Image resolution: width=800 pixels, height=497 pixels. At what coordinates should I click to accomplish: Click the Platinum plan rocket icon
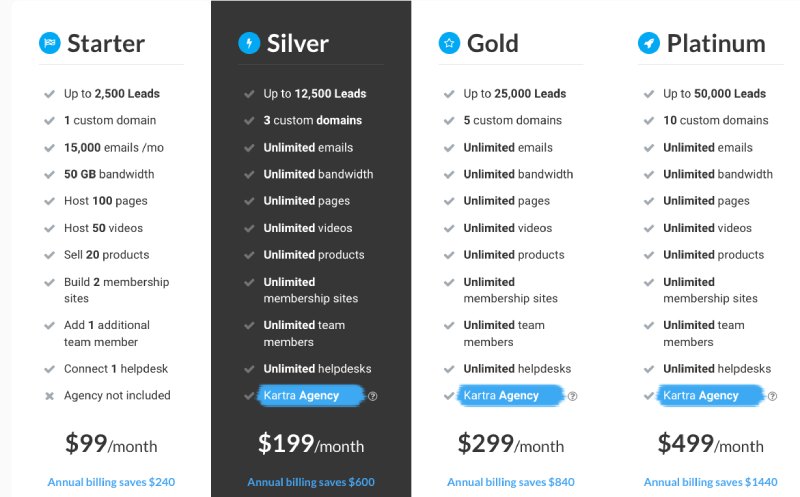tap(649, 43)
